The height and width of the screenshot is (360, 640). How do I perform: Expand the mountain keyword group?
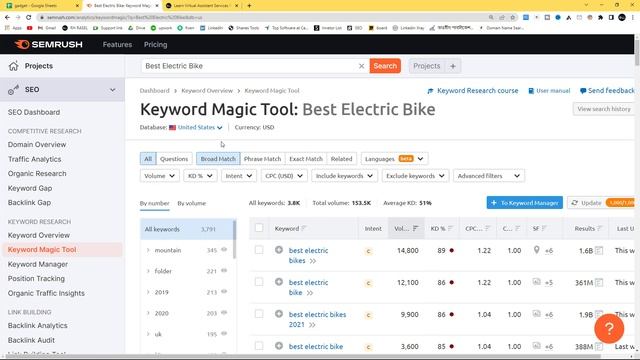148,250
